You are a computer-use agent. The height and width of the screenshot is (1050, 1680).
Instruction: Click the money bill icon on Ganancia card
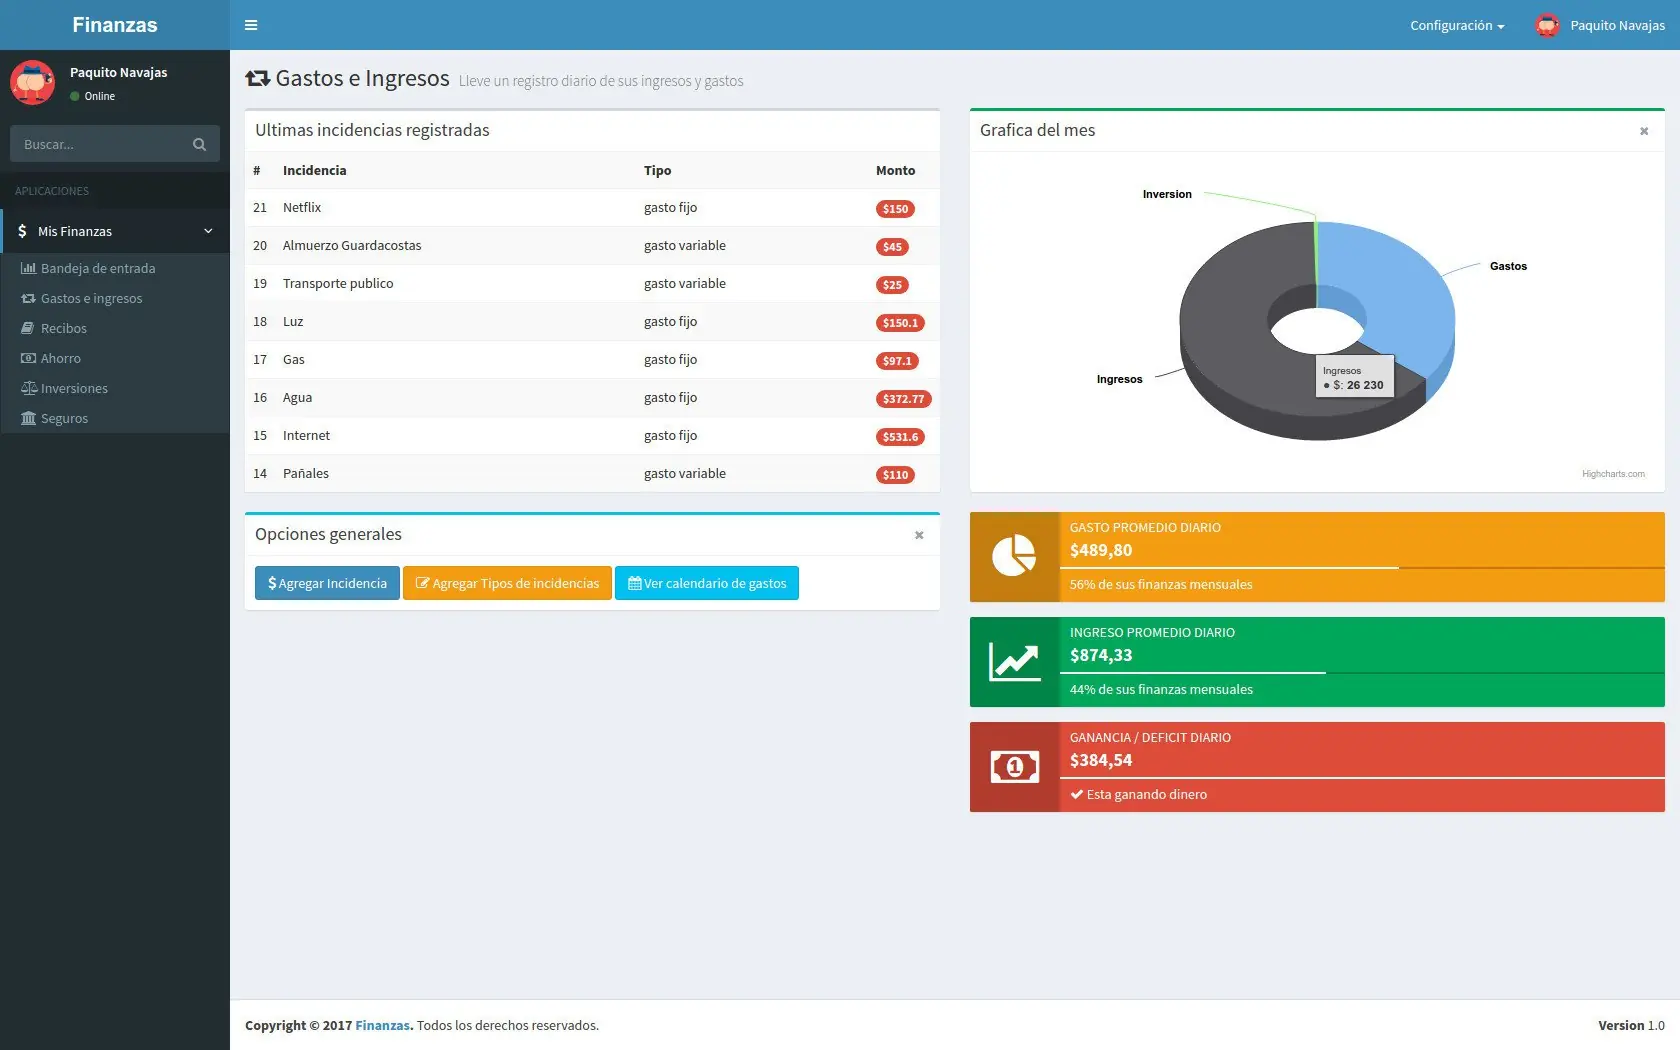pos(1014,767)
